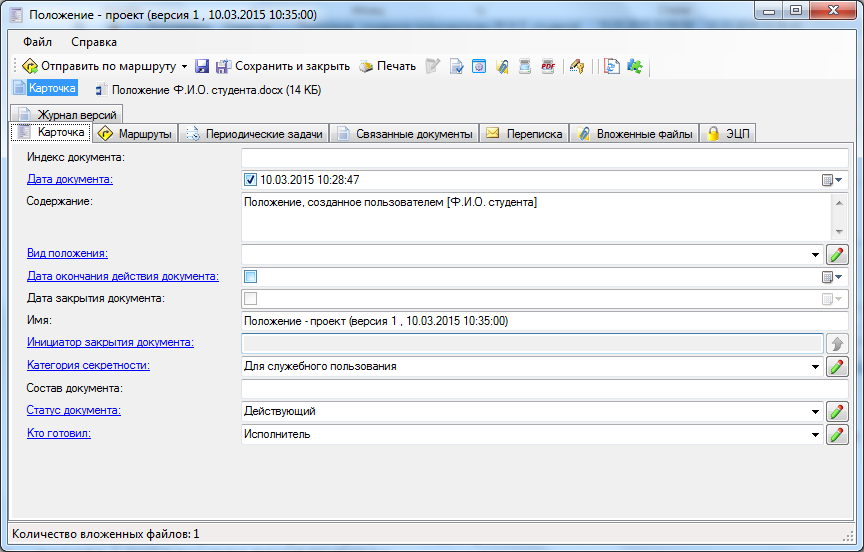Click the status text Количество вложенных файлов: 1
Image resolution: width=864 pixels, height=552 pixels.
[x=106, y=534]
